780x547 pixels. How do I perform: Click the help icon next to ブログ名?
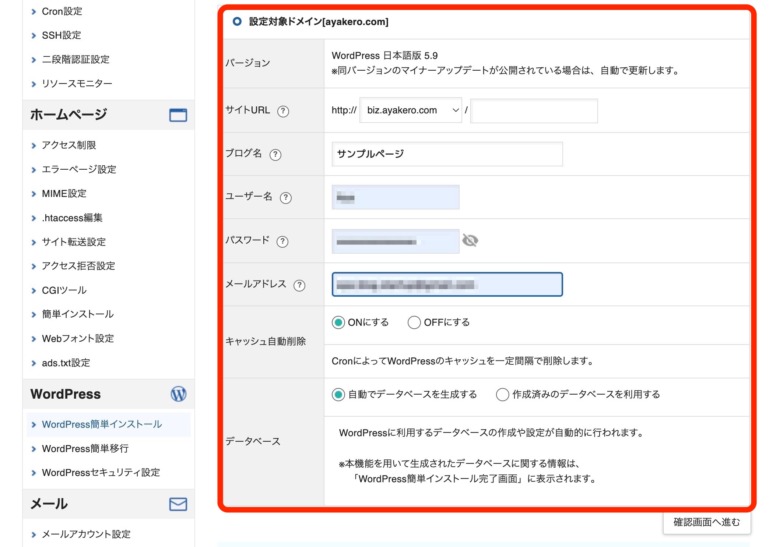click(x=275, y=155)
